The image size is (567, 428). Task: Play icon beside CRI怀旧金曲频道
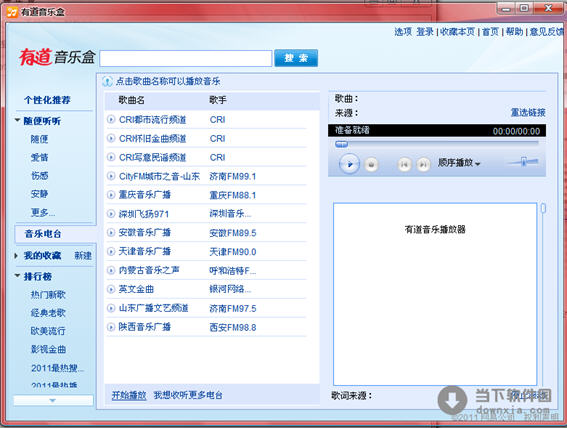click(x=111, y=138)
